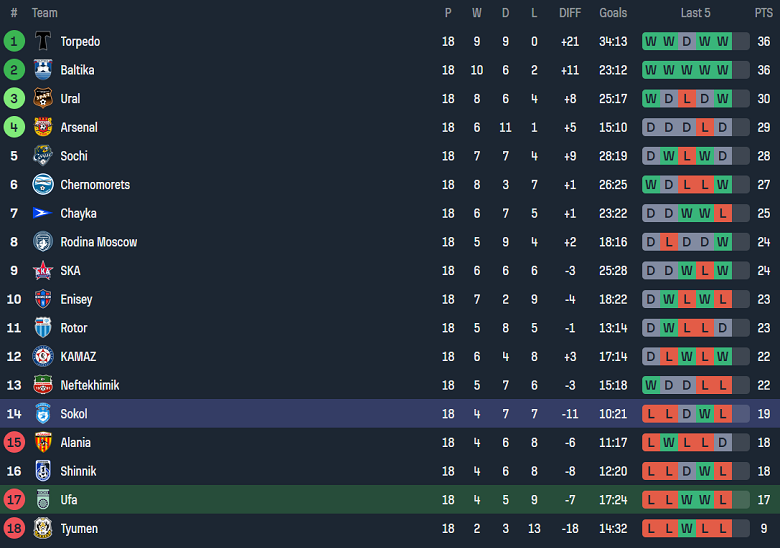Click the KAMAZ club crest
This screenshot has height=548, width=780.
pos(43,356)
